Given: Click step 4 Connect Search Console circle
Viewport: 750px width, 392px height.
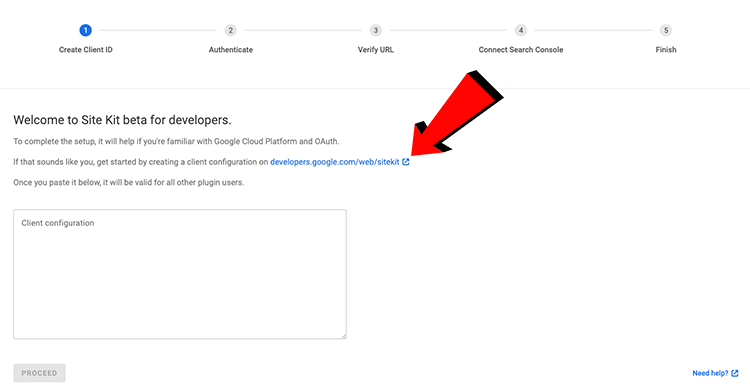Looking at the screenshot, I should tap(521, 30).
